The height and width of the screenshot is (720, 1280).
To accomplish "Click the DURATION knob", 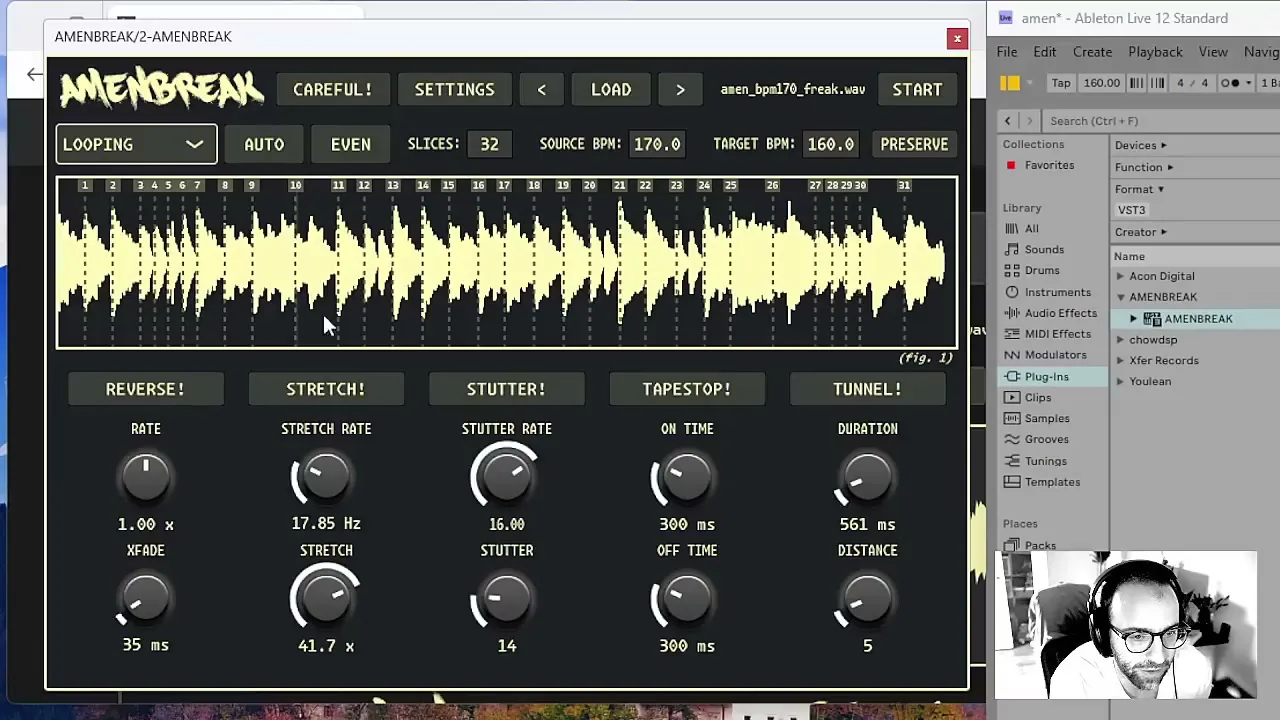I will point(867,478).
